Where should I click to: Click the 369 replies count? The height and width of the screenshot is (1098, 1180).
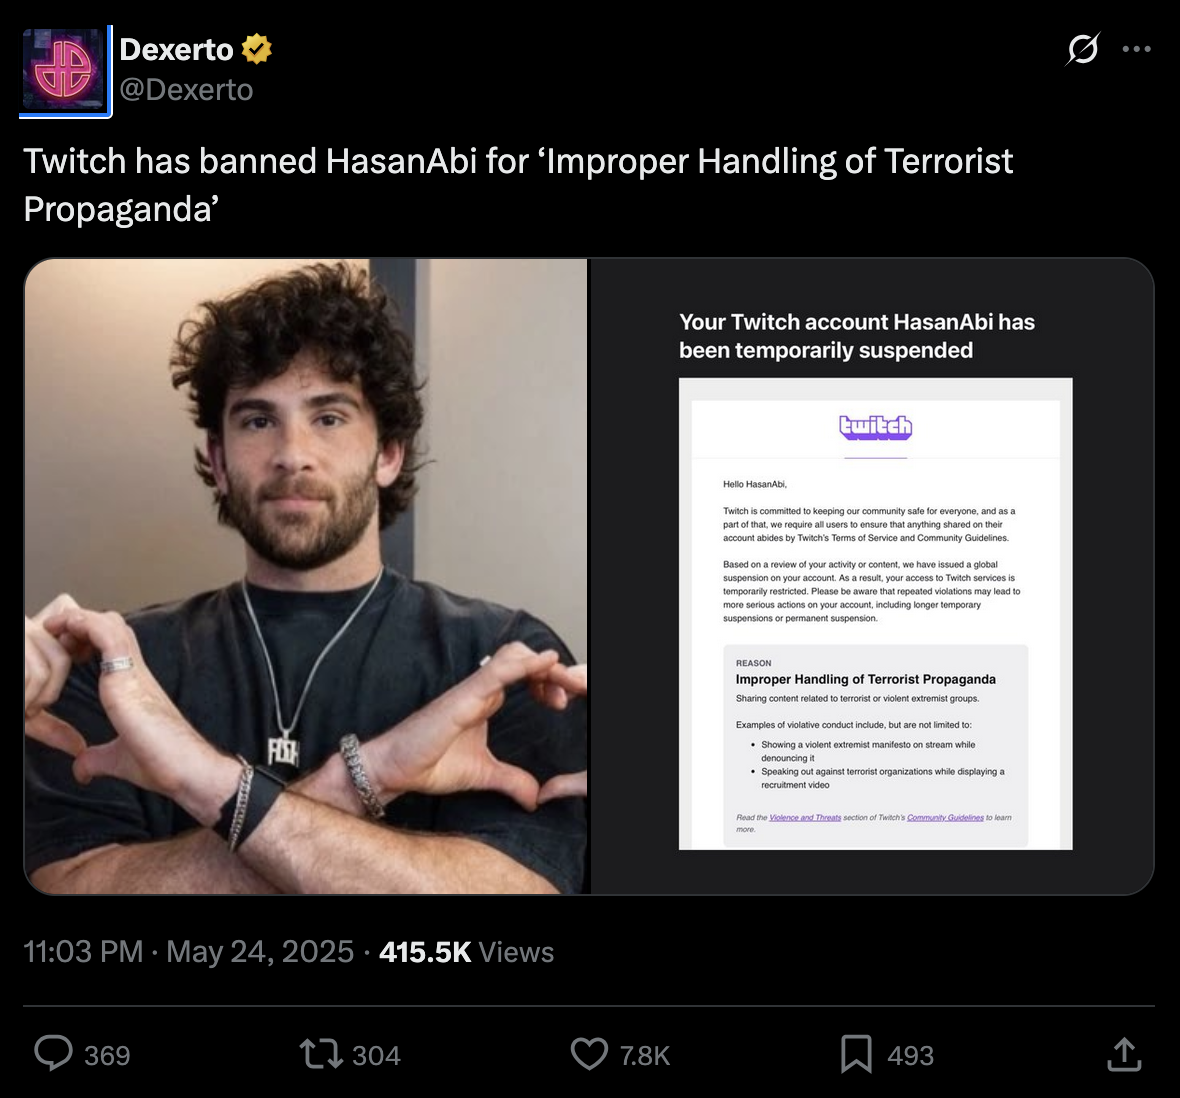[x=107, y=1055]
